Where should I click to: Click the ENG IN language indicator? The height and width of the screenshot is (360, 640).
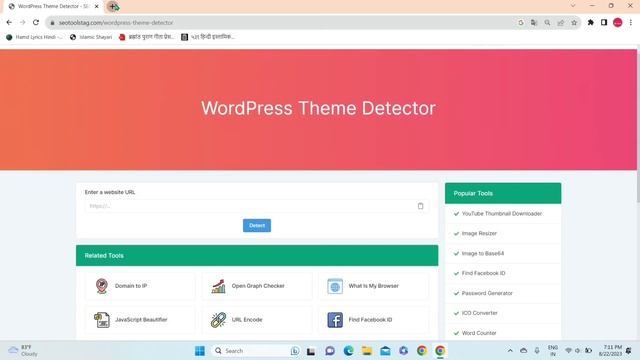(x=553, y=351)
